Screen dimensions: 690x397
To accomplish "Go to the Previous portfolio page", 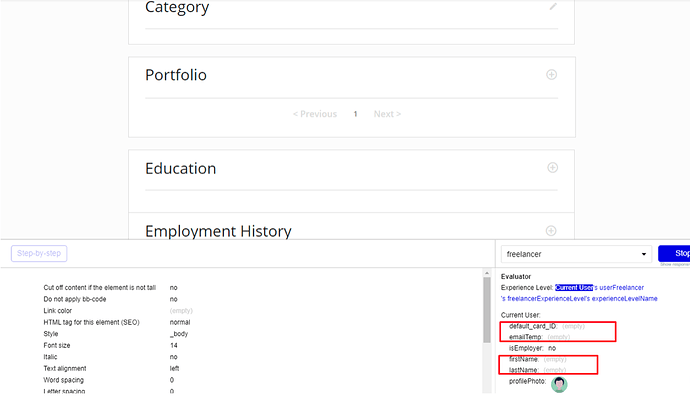I will (315, 114).
